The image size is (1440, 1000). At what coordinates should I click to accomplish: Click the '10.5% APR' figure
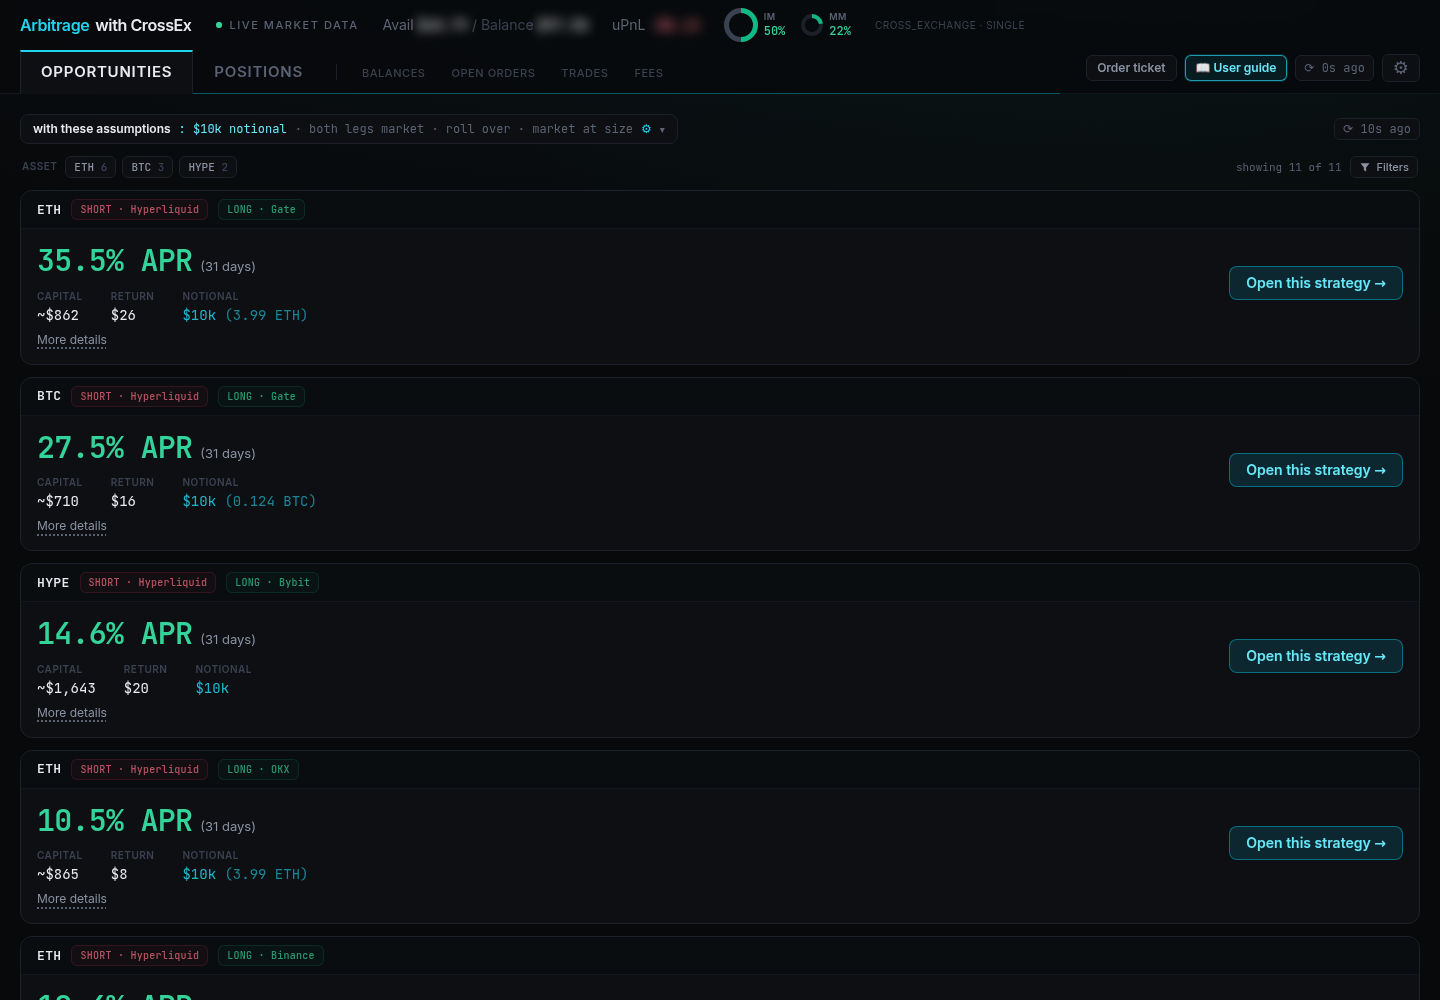pyautogui.click(x=115, y=820)
